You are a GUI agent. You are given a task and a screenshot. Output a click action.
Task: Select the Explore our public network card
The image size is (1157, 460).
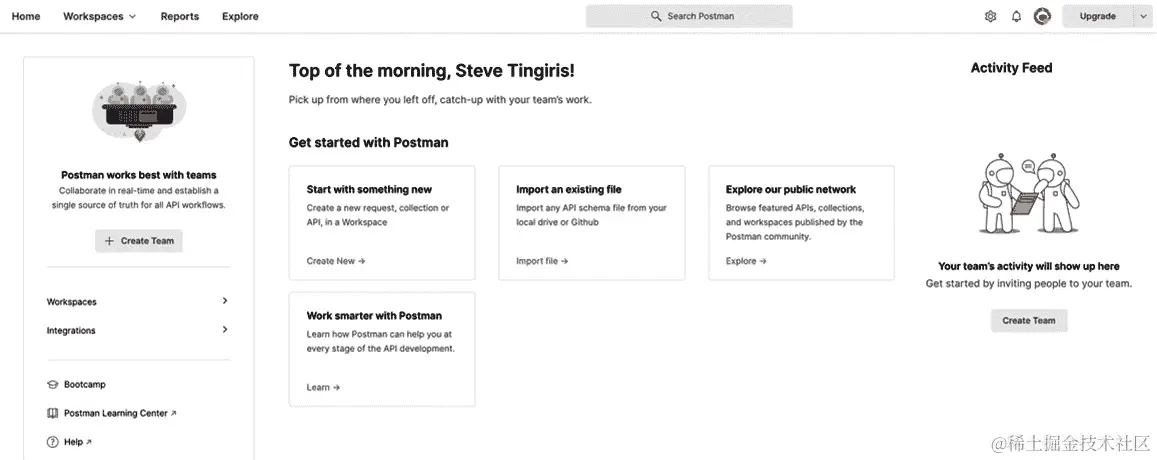tap(801, 223)
